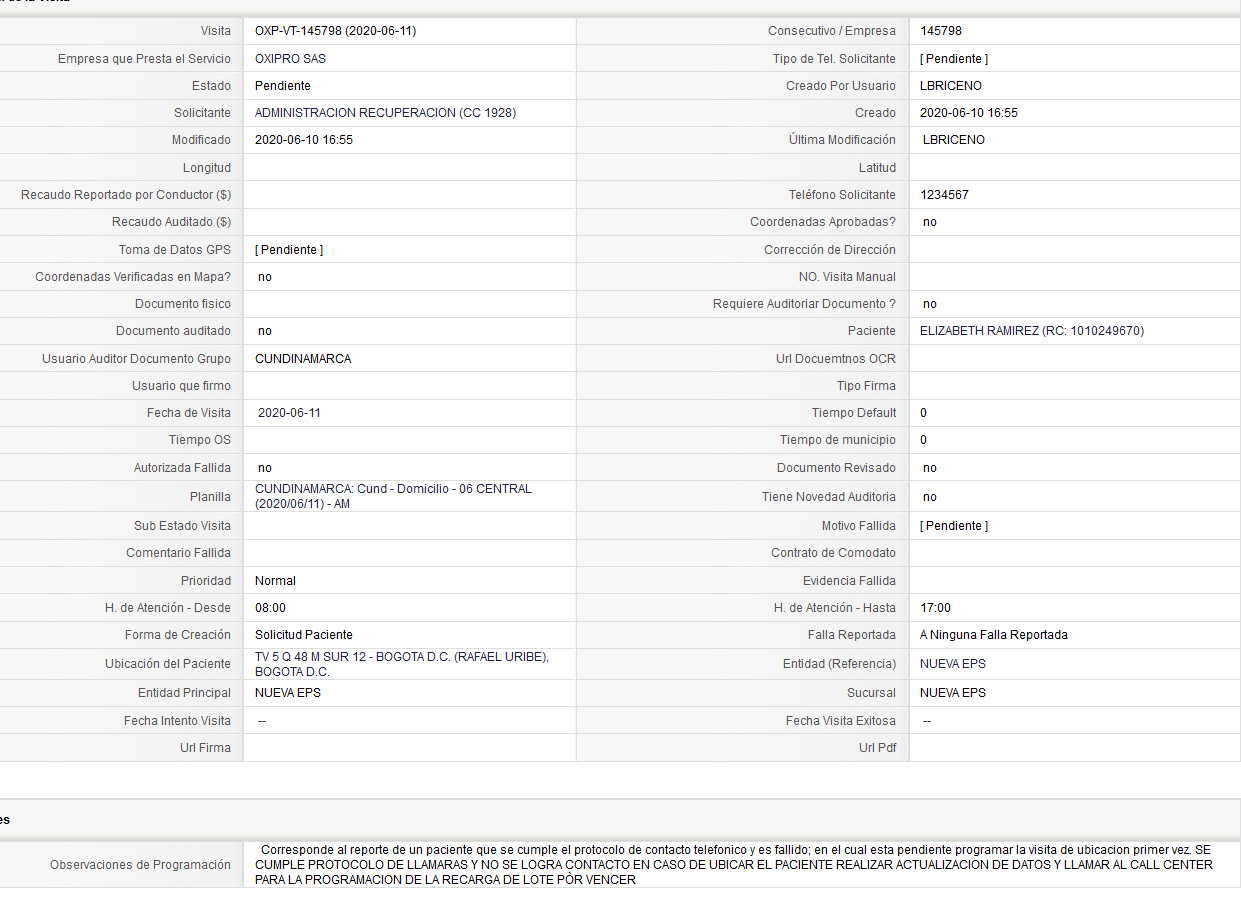Open patient ELIZABETH RAMIREZ (RC: 1010249670)
Viewport: 1241px width, 910px height.
coord(1032,331)
